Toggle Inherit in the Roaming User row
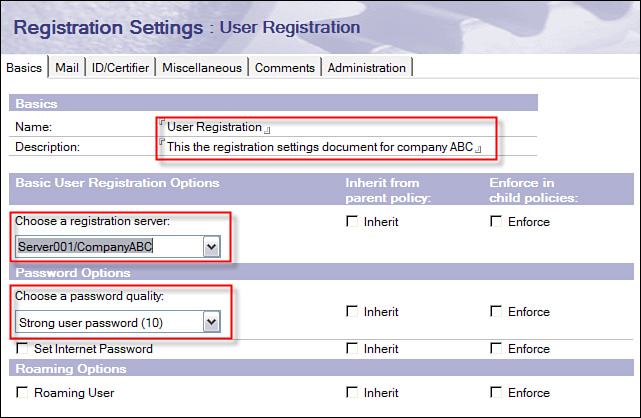 [x=351, y=393]
